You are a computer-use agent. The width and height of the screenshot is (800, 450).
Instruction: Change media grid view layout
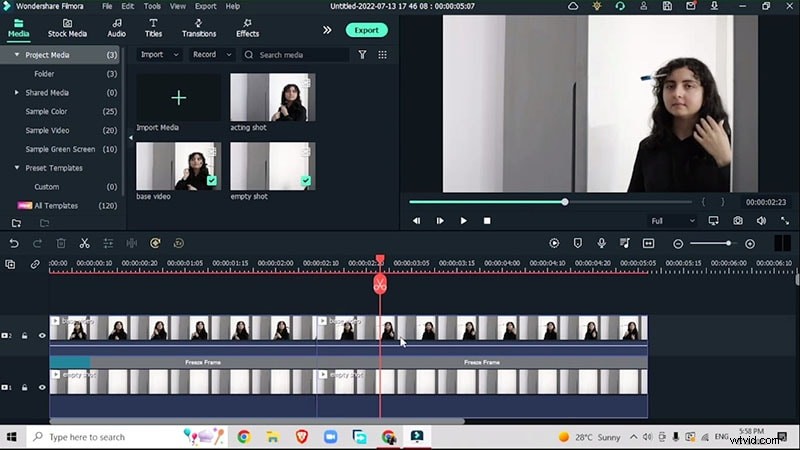382,55
